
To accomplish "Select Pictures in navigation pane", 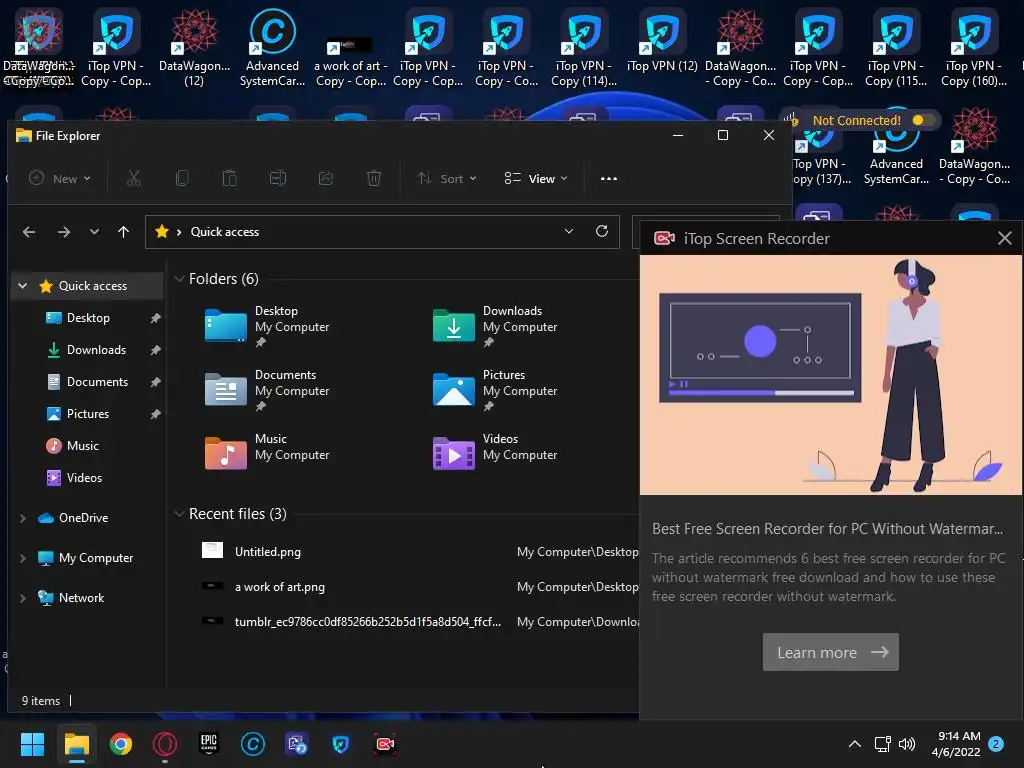I will [88, 413].
